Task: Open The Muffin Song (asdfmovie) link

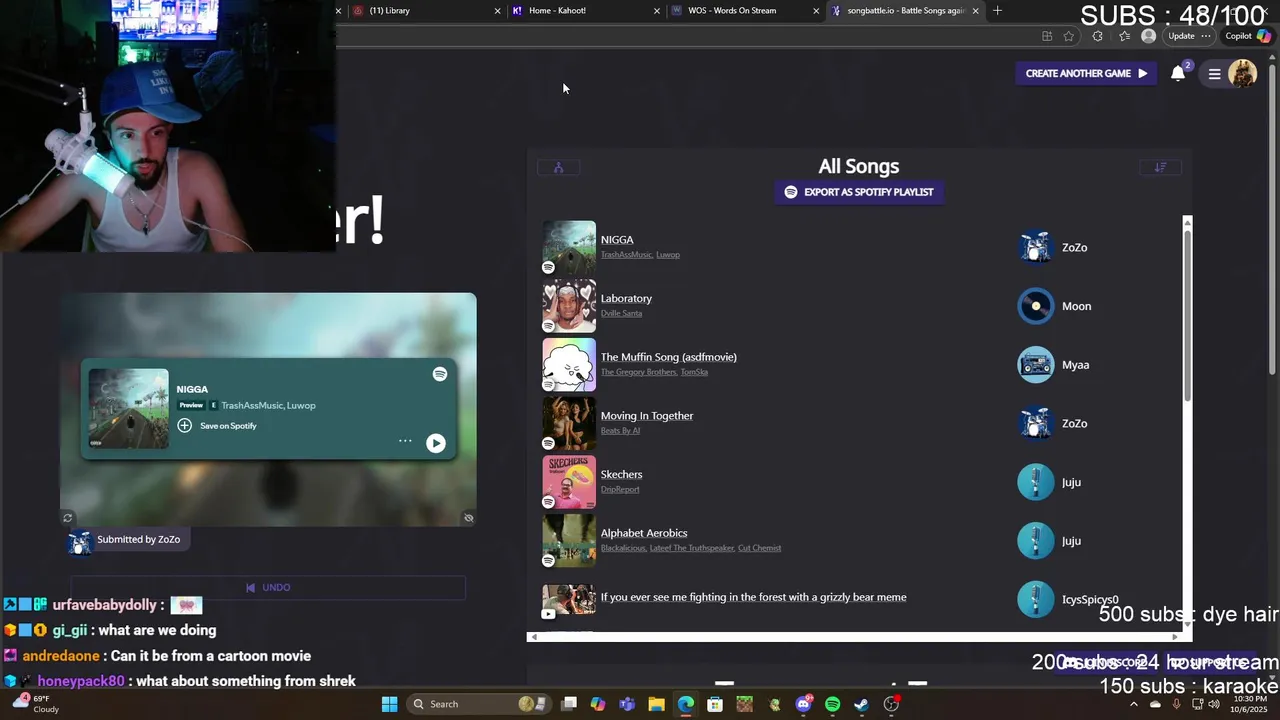Action: tap(668, 357)
